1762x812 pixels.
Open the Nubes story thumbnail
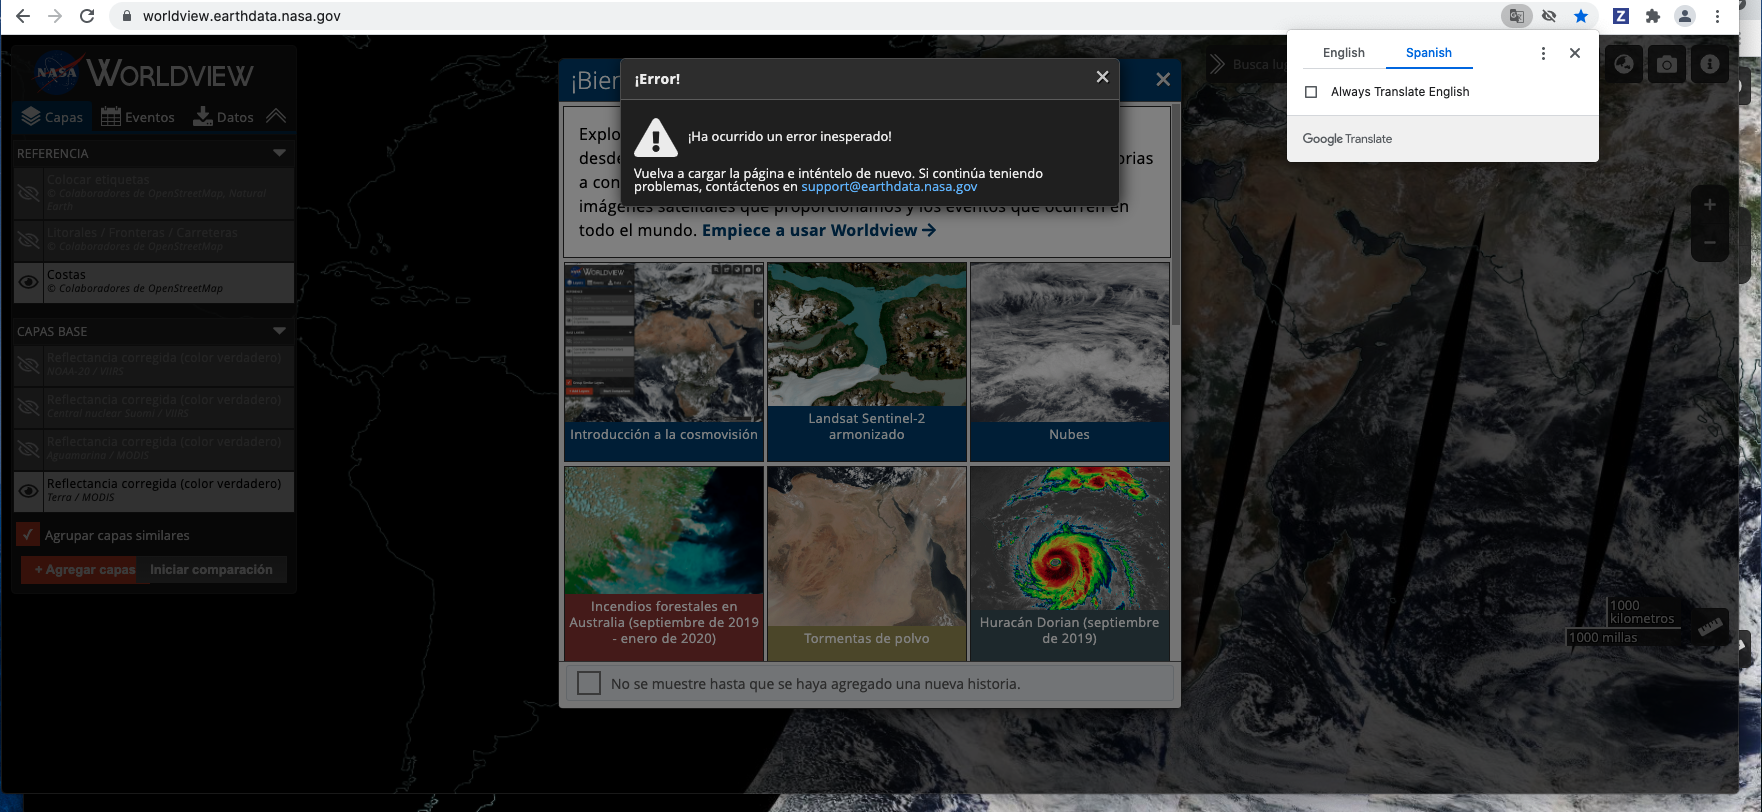(1070, 362)
